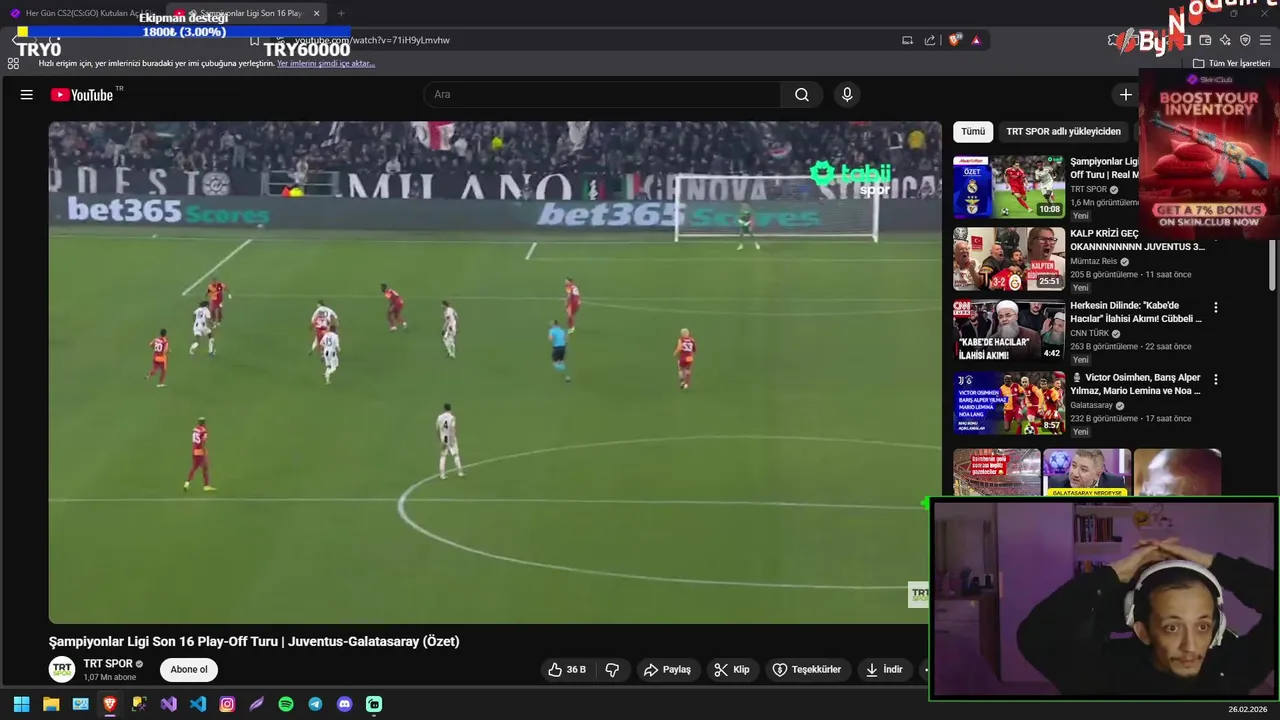Close the Şampiyonlar Ligi browser tab
1280x720 pixels.
click(317, 13)
